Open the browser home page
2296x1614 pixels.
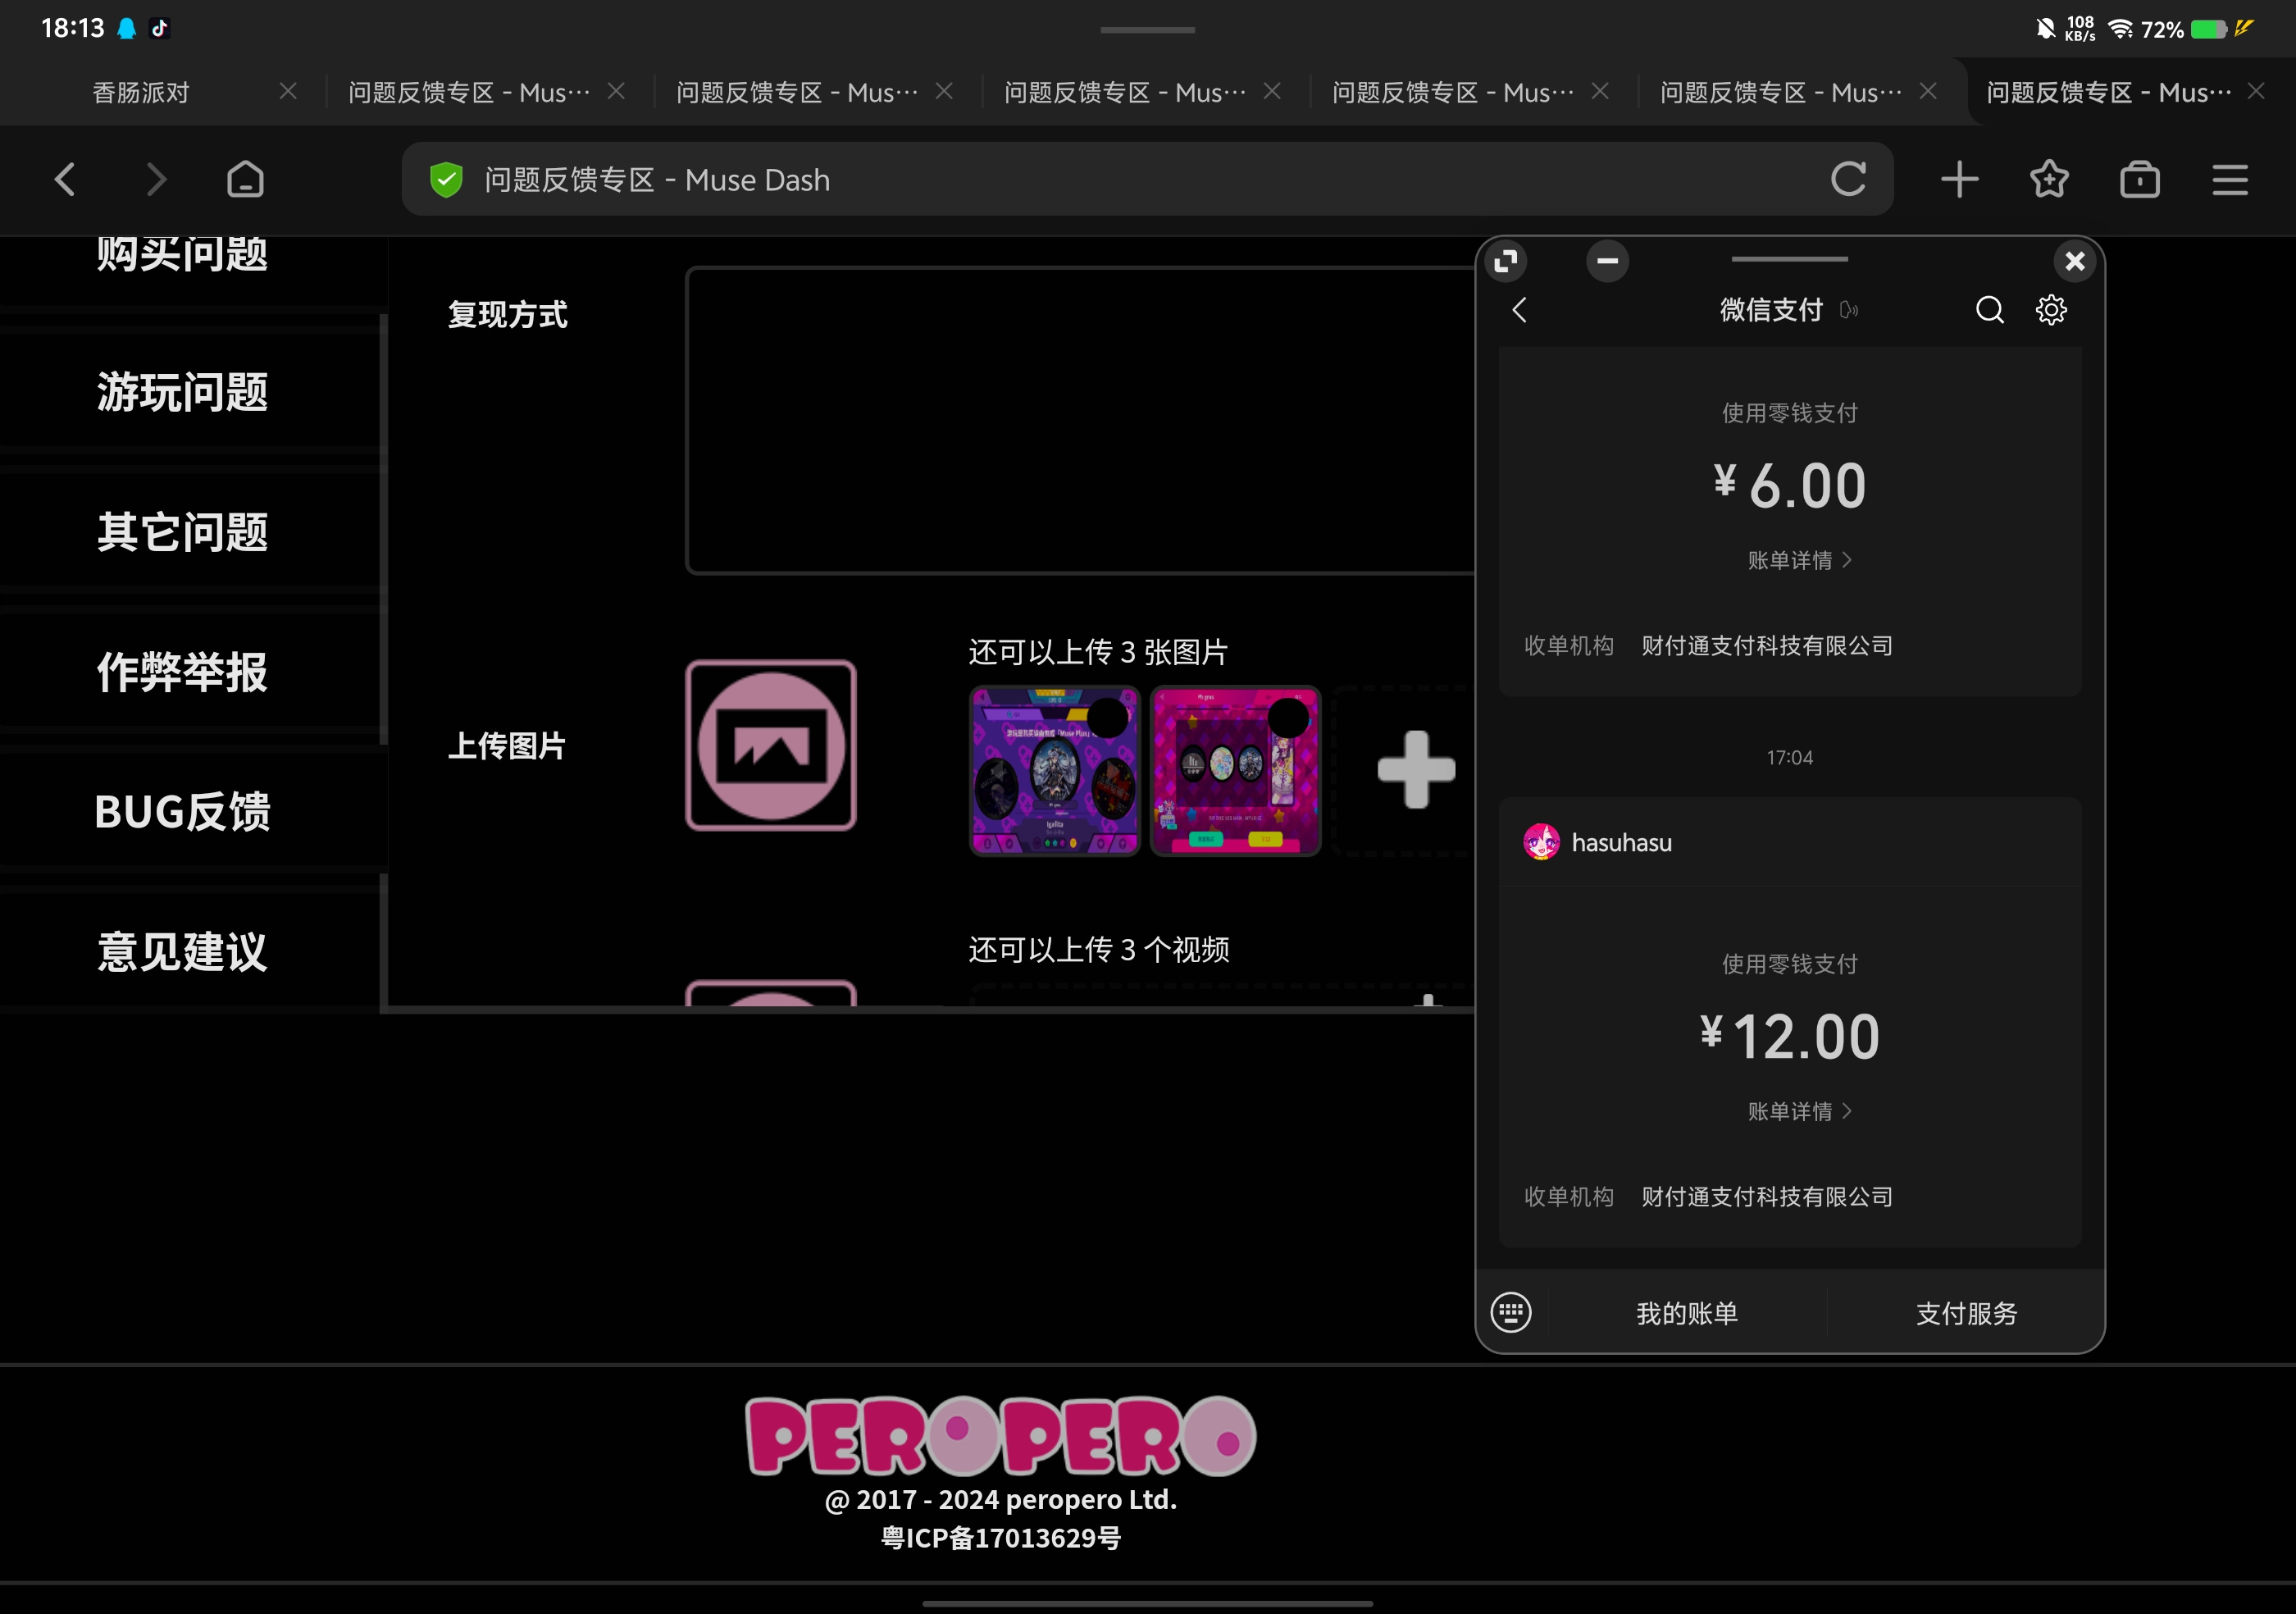245,180
